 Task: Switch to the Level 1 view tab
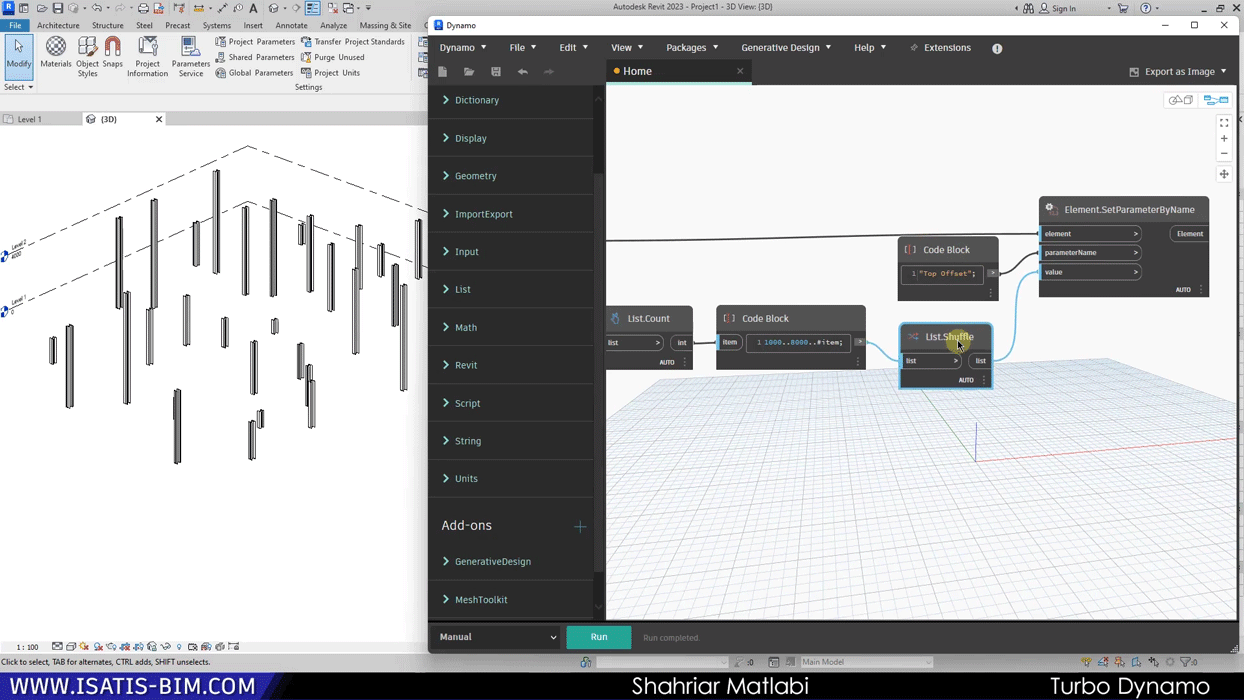pos(30,119)
